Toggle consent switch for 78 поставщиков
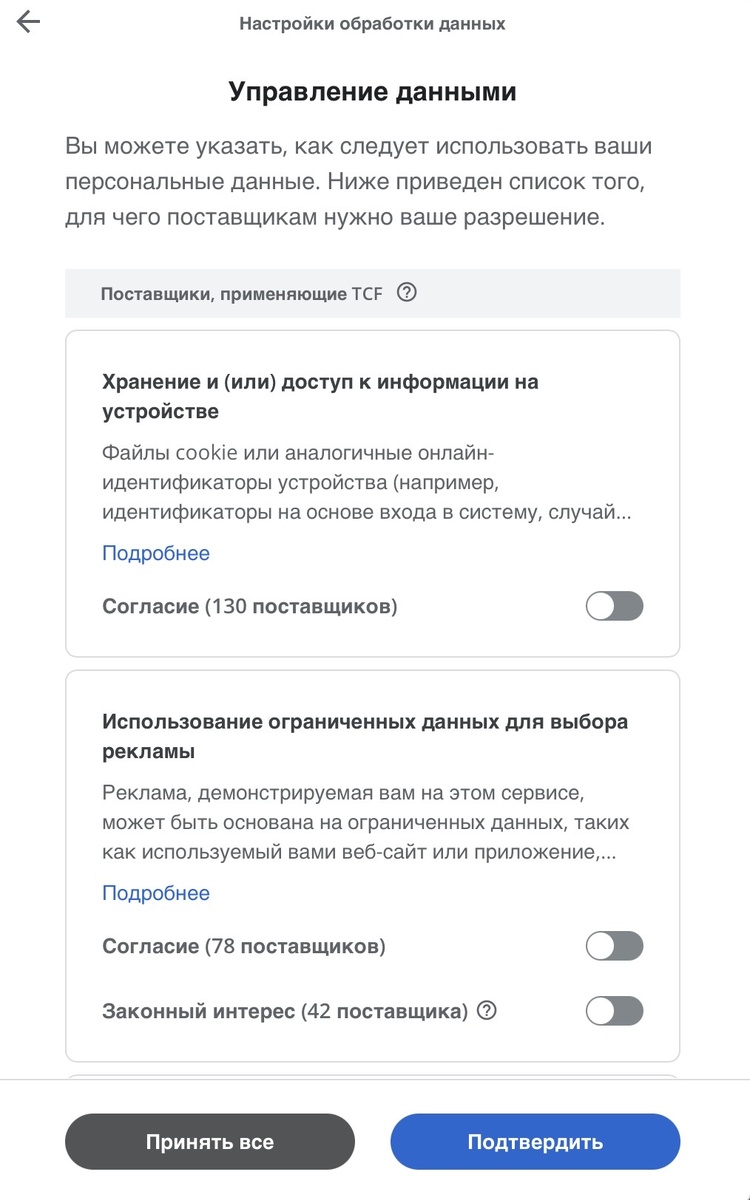The image size is (750, 1200). [614, 946]
